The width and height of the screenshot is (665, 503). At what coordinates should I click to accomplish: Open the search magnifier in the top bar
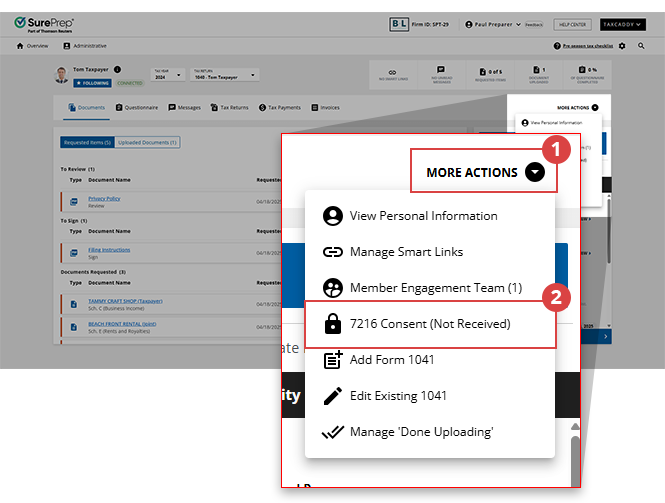[x=641, y=46]
